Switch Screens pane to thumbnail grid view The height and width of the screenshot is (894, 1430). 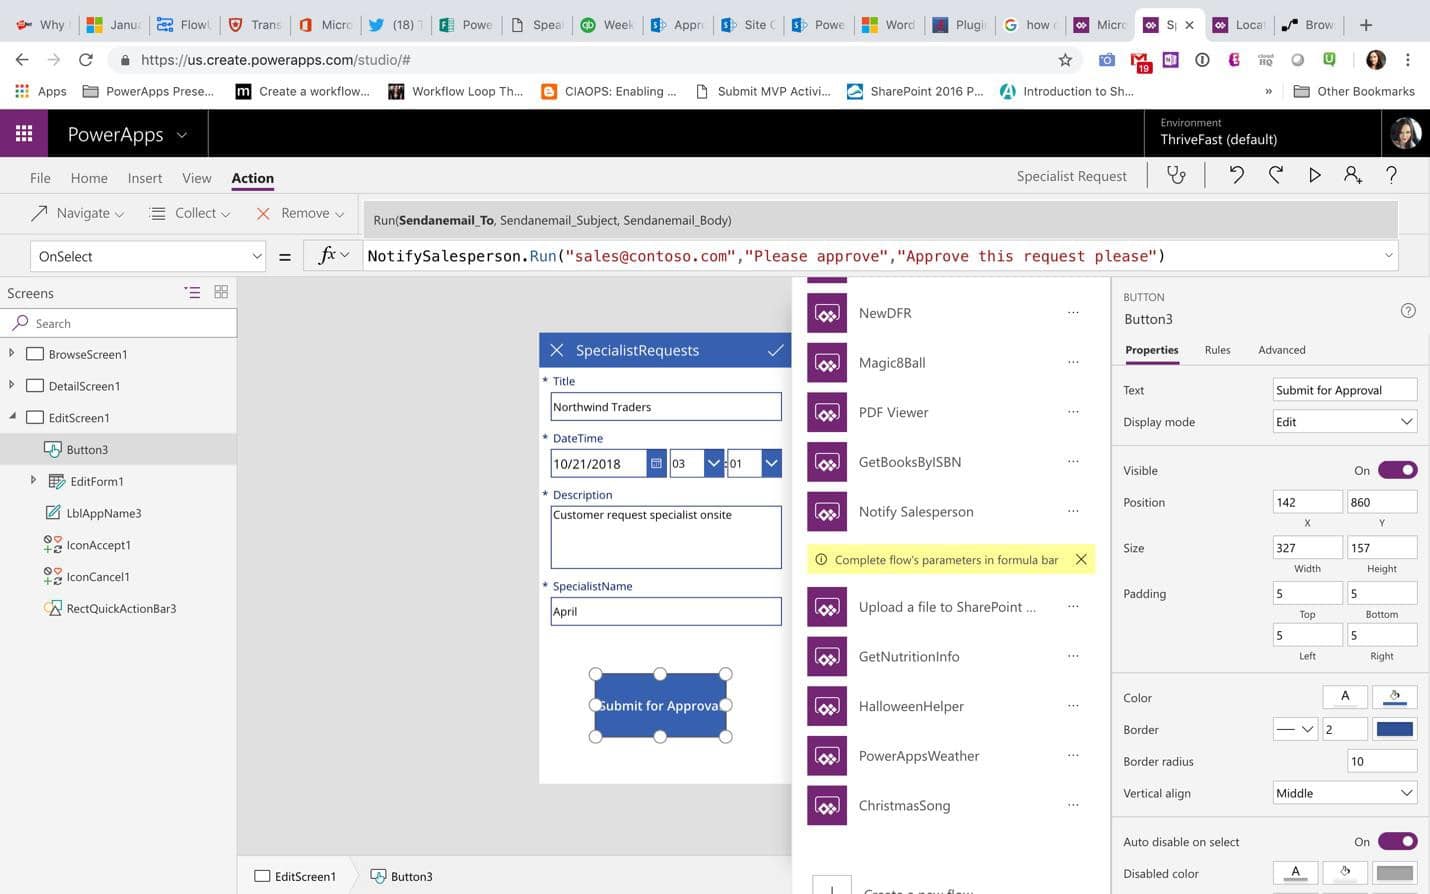(221, 292)
